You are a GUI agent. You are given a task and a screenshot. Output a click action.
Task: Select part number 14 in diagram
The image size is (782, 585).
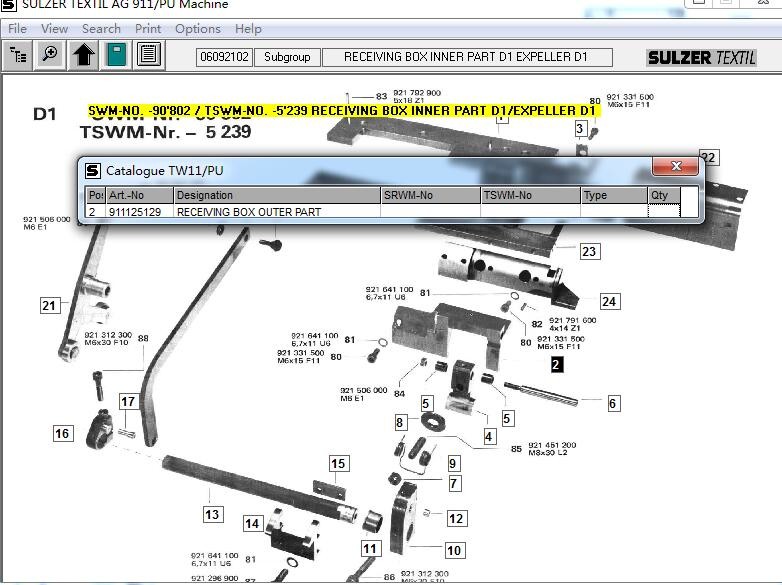pos(252,524)
